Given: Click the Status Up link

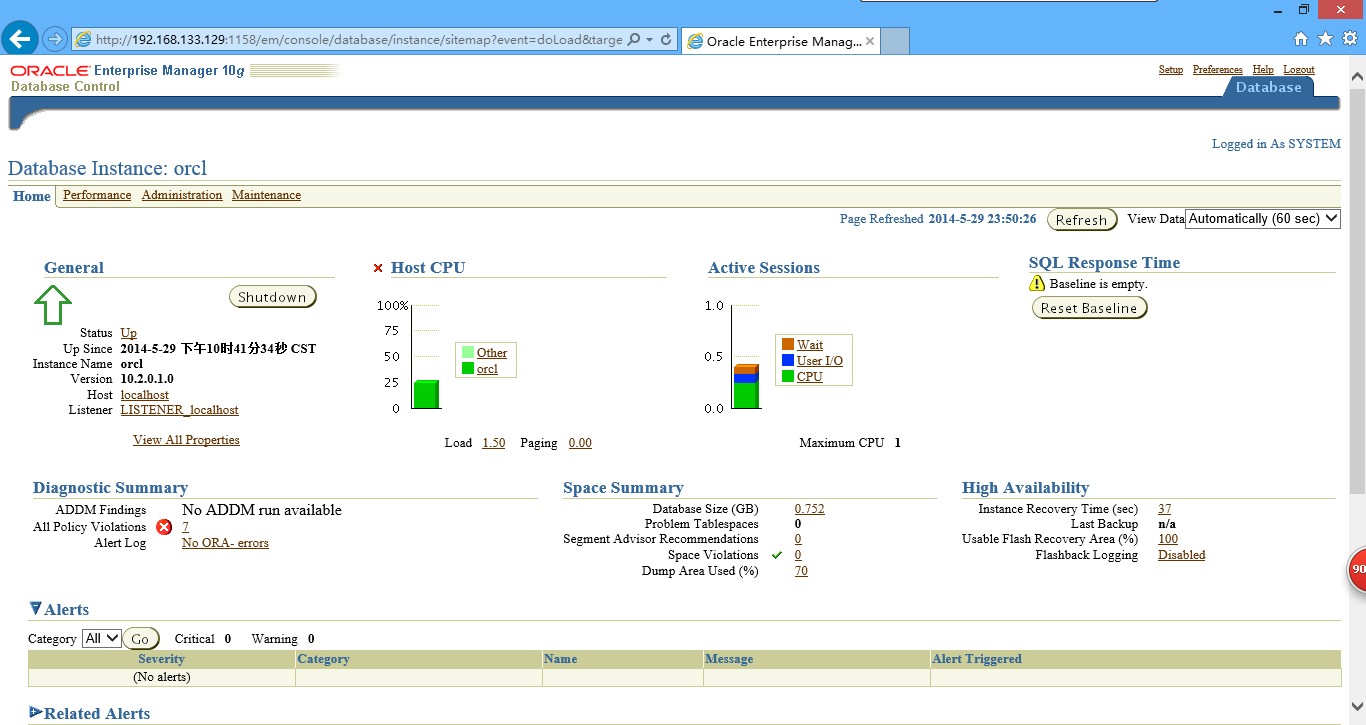Looking at the screenshot, I should [129, 333].
